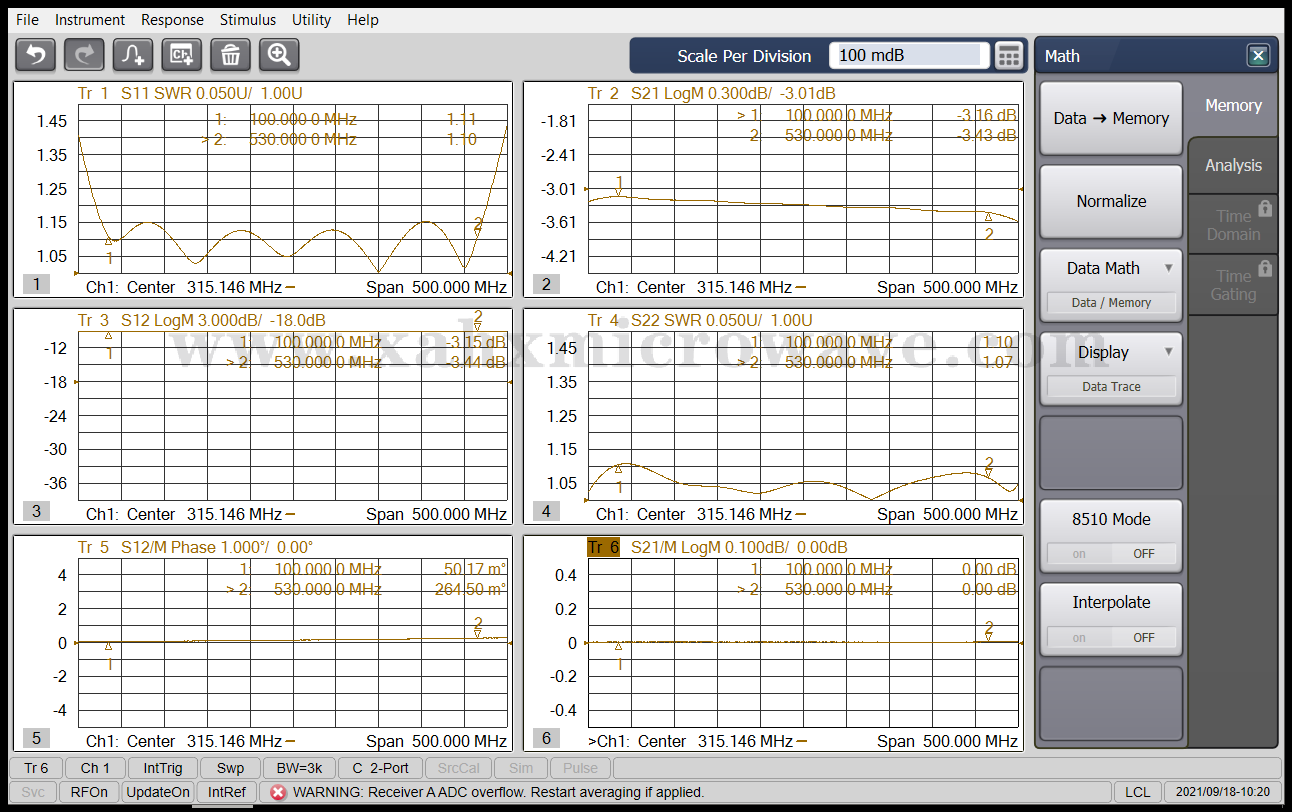Click the BW=3k status button

(x=300, y=768)
